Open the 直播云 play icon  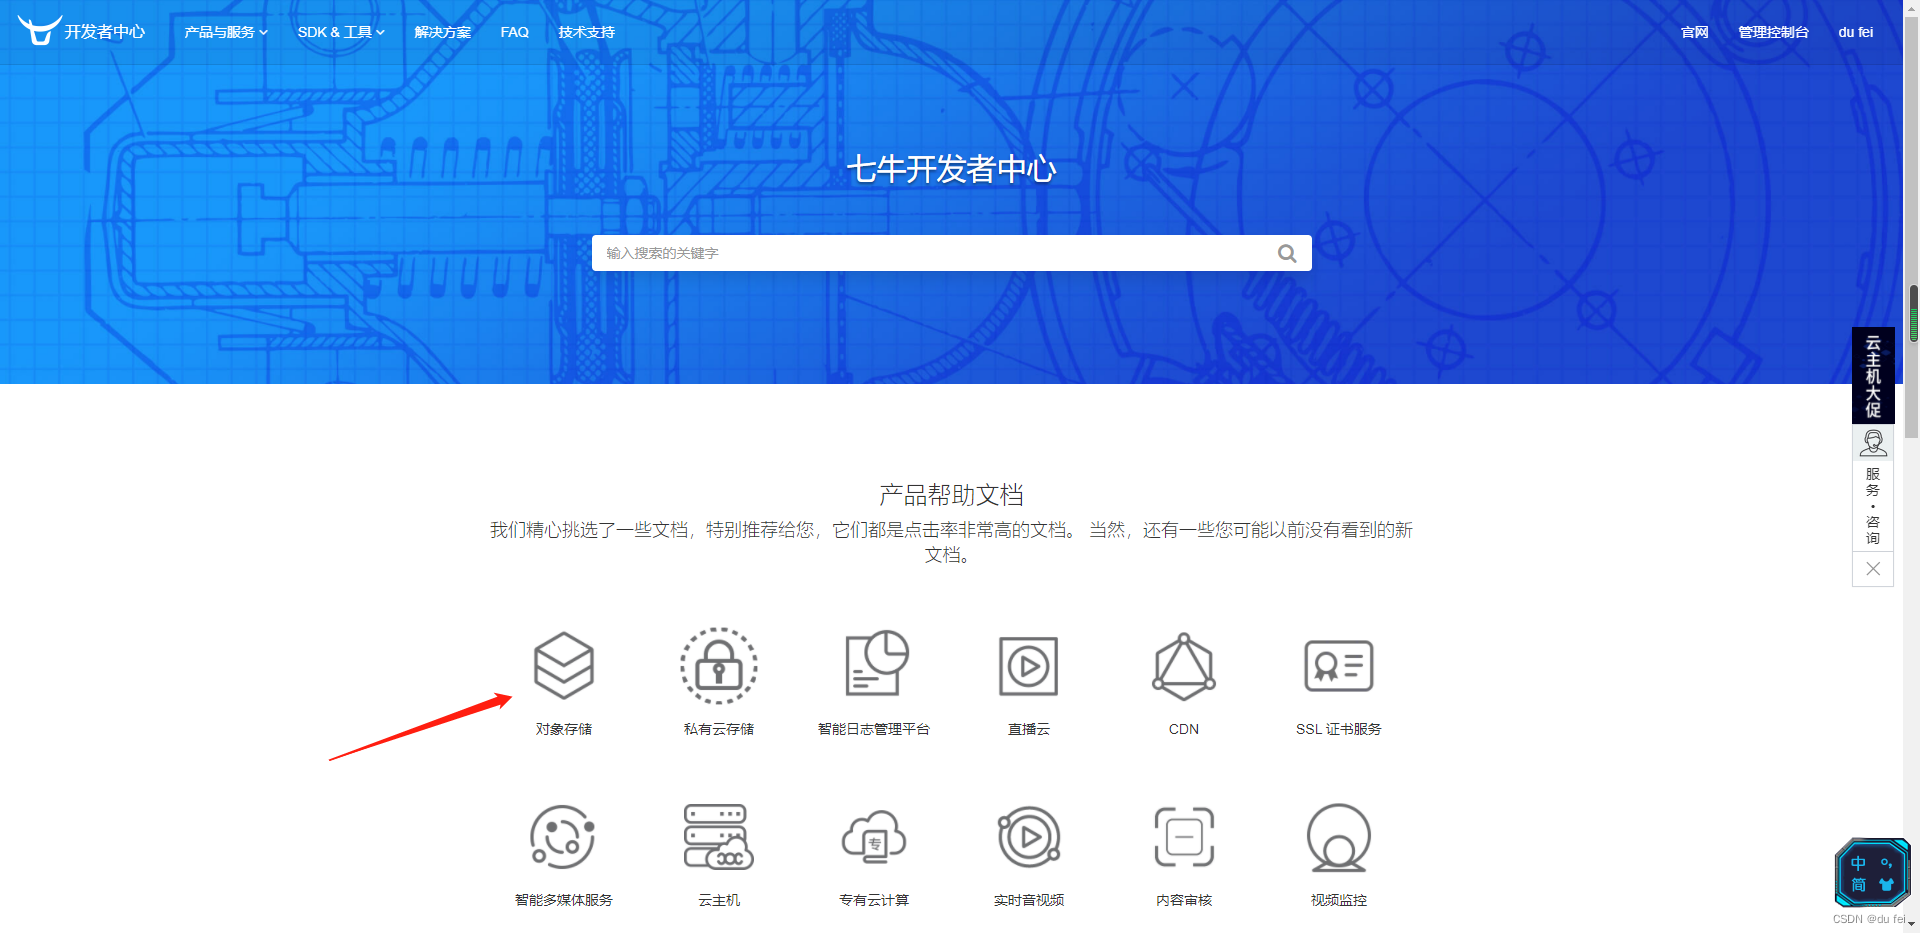tap(1028, 666)
